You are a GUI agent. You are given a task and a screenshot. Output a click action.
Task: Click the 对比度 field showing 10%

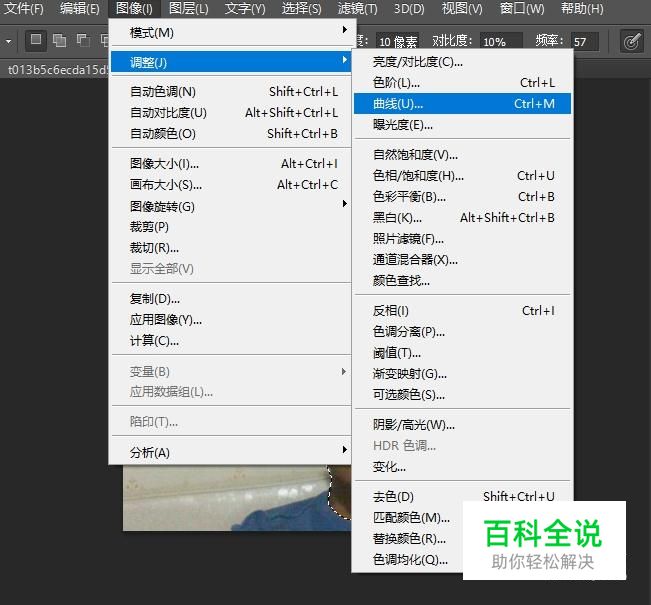coord(501,42)
